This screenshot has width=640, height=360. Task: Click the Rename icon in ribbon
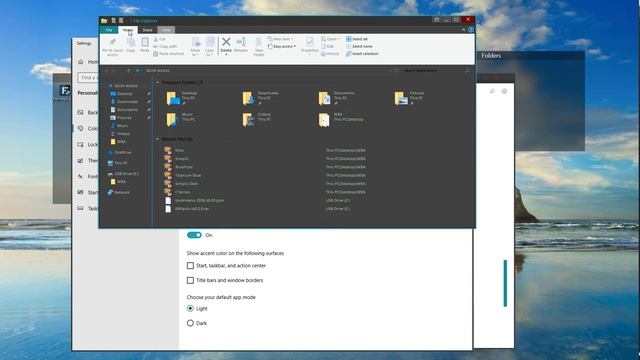tap(241, 42)
